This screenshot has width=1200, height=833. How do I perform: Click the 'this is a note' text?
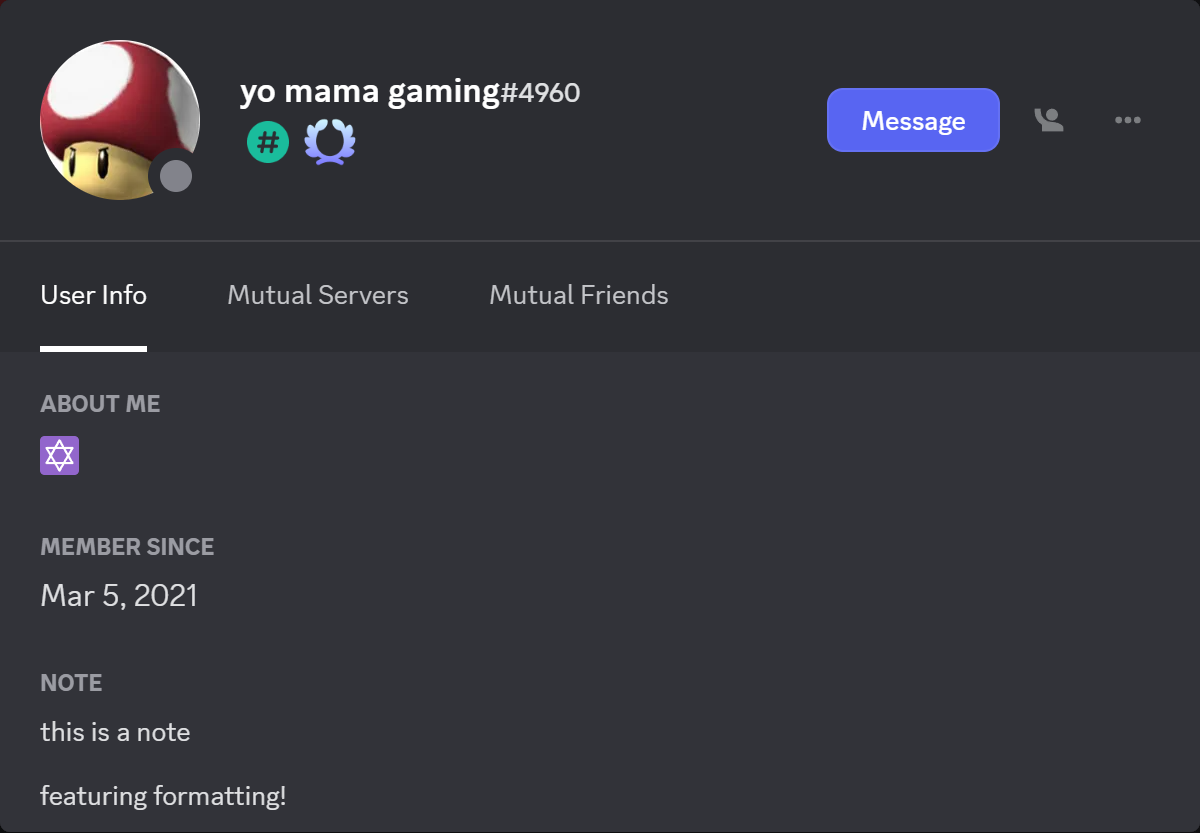click(x=115, y=731)
